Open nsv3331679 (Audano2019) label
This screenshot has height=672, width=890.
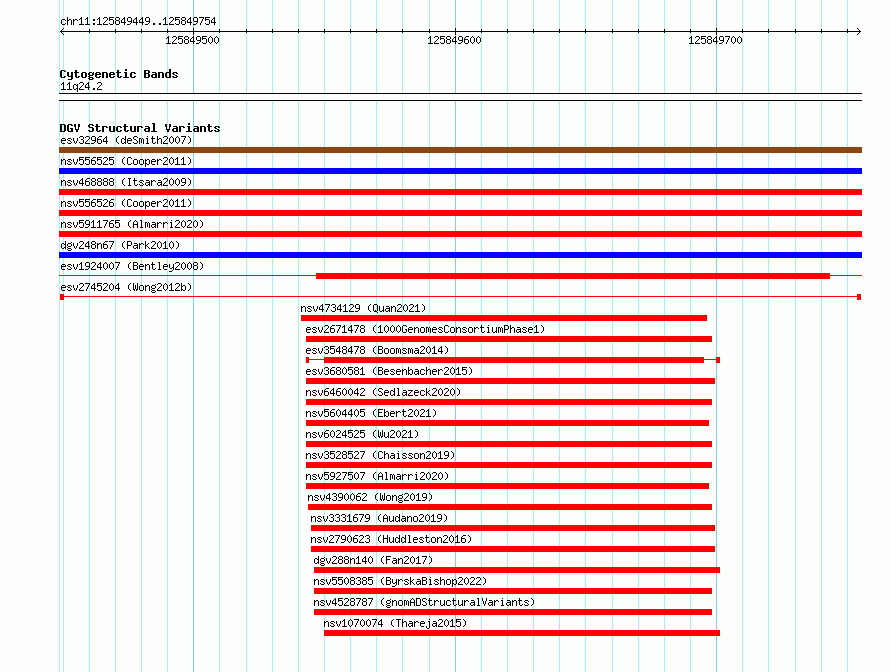[x=379, y=518]
